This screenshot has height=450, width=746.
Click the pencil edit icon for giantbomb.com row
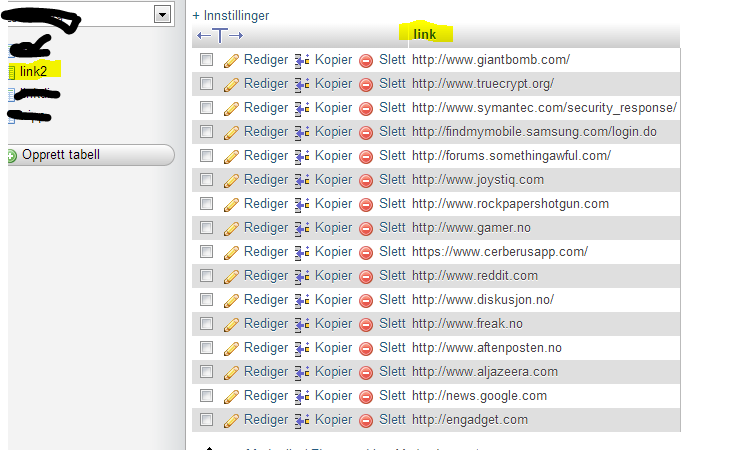point(231,60)
